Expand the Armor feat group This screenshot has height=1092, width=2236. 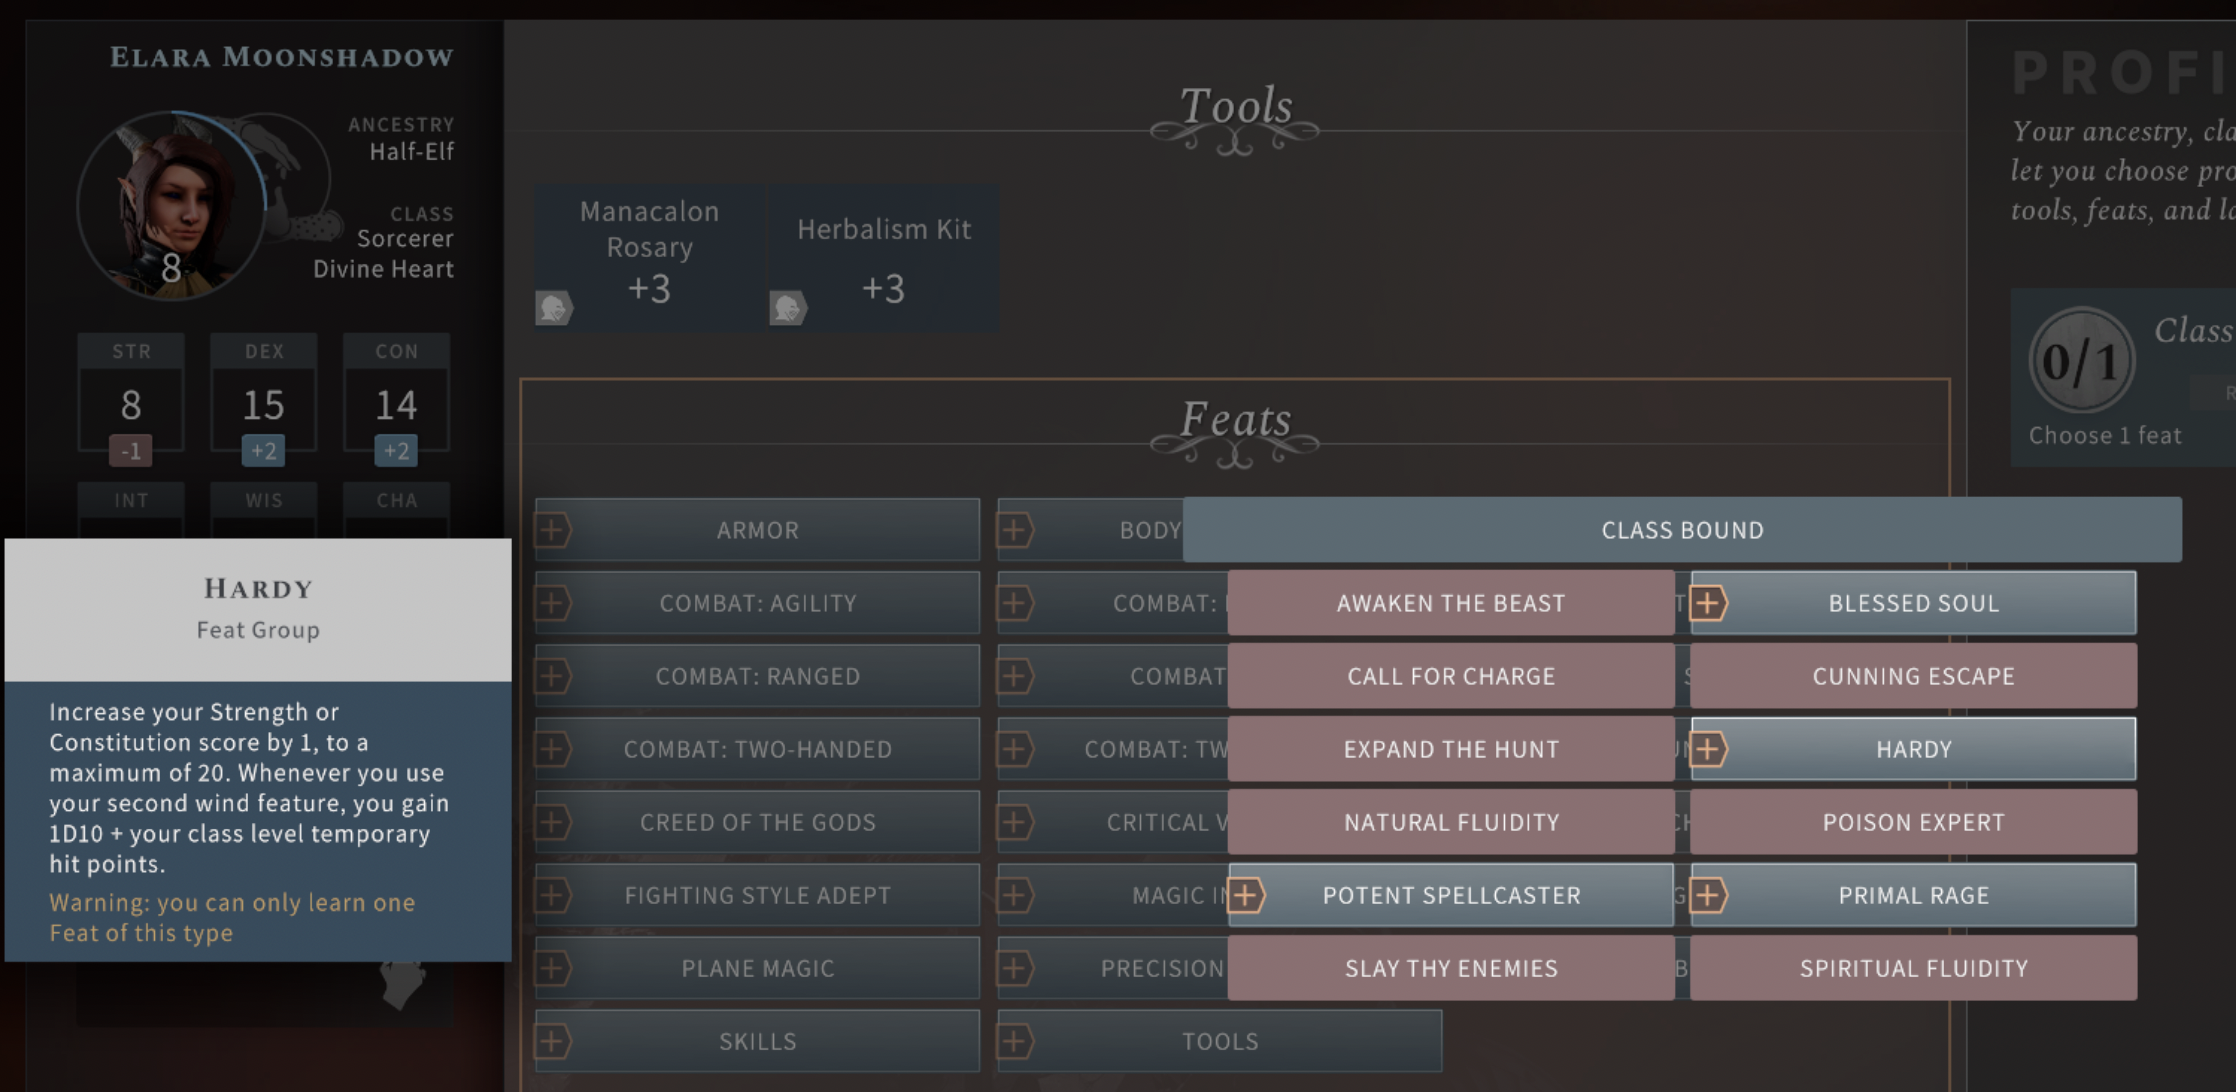[757, 530]
